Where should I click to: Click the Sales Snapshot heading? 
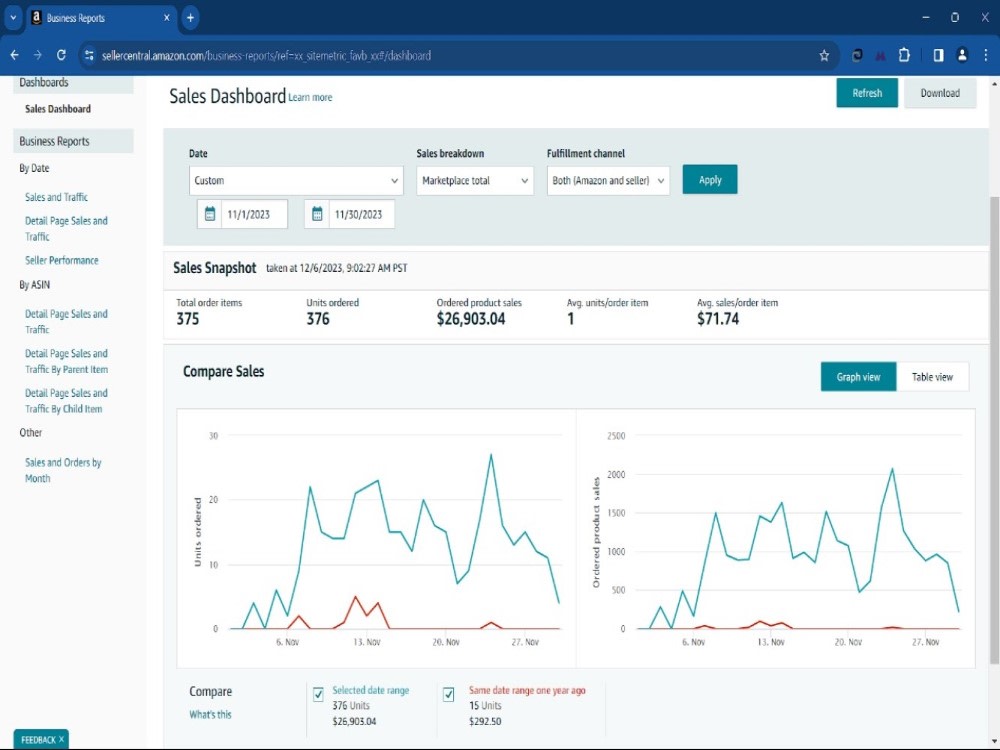click(215, 268)
